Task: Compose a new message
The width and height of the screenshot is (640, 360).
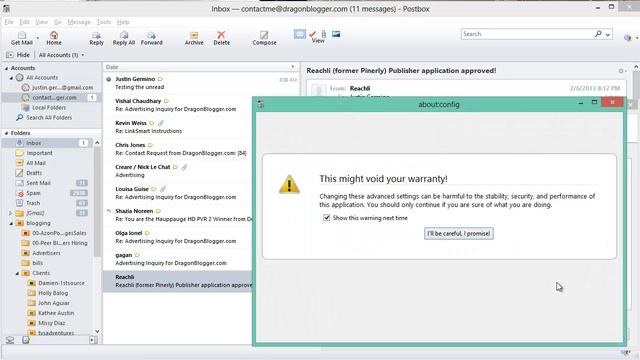Action: (x=264, y=38)
